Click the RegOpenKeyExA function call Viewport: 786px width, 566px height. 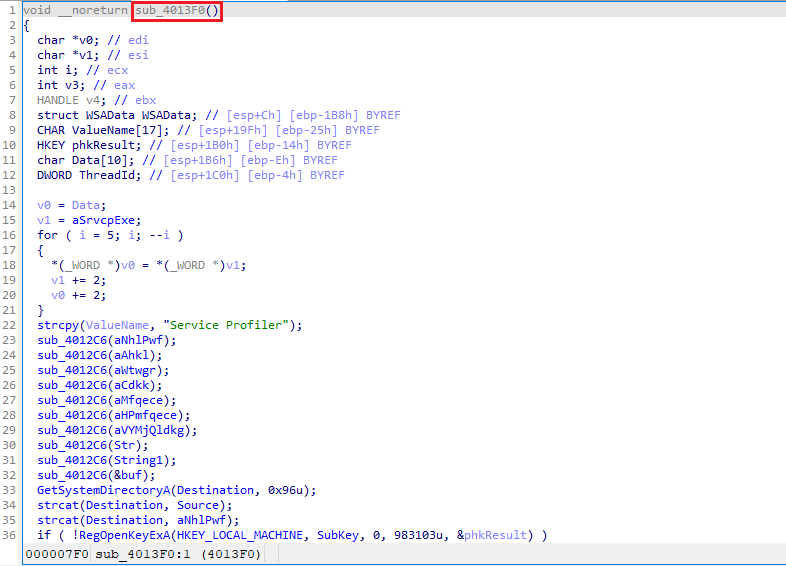click(124, 535)
